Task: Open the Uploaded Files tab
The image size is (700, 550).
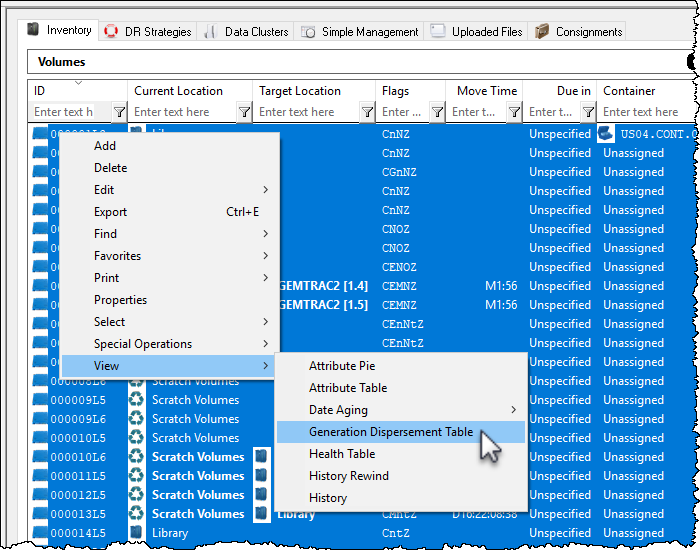Action: [x=476, y=32]
